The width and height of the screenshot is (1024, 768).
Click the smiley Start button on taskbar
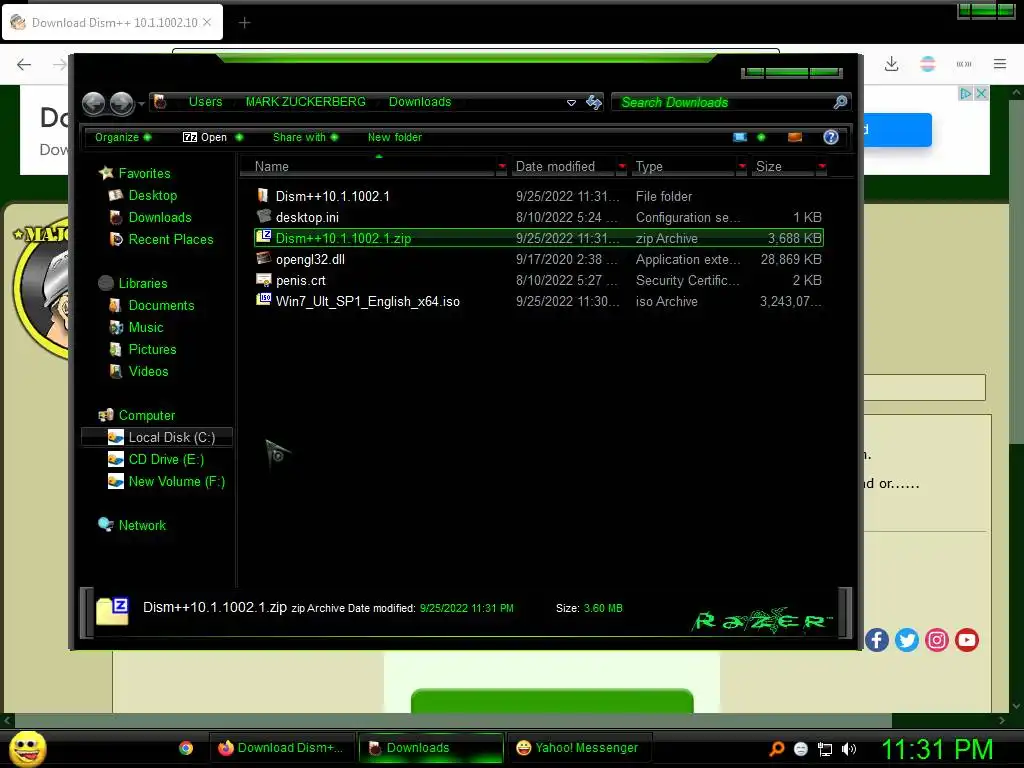(27, 748)
